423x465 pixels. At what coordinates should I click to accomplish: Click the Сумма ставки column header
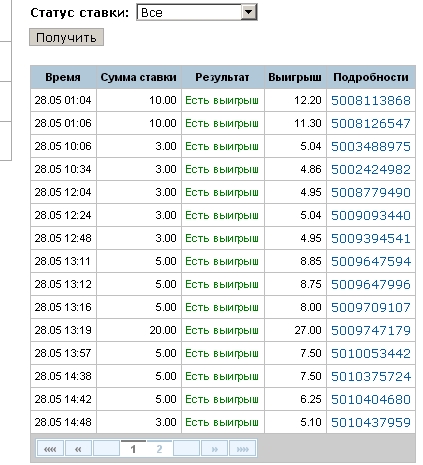coord(139,77)
